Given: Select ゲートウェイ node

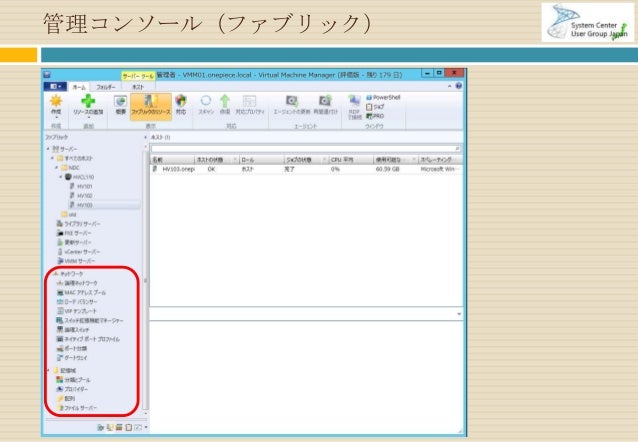Looking at the screenshot, I should click(72, 358).
